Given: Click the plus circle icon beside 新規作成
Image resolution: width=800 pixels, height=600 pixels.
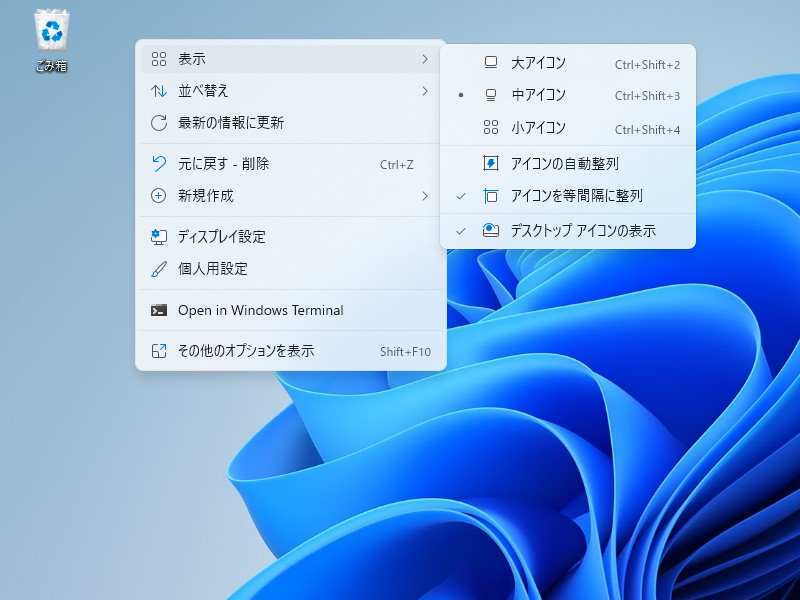Looking at the screenshot, I should click(159, 196).
